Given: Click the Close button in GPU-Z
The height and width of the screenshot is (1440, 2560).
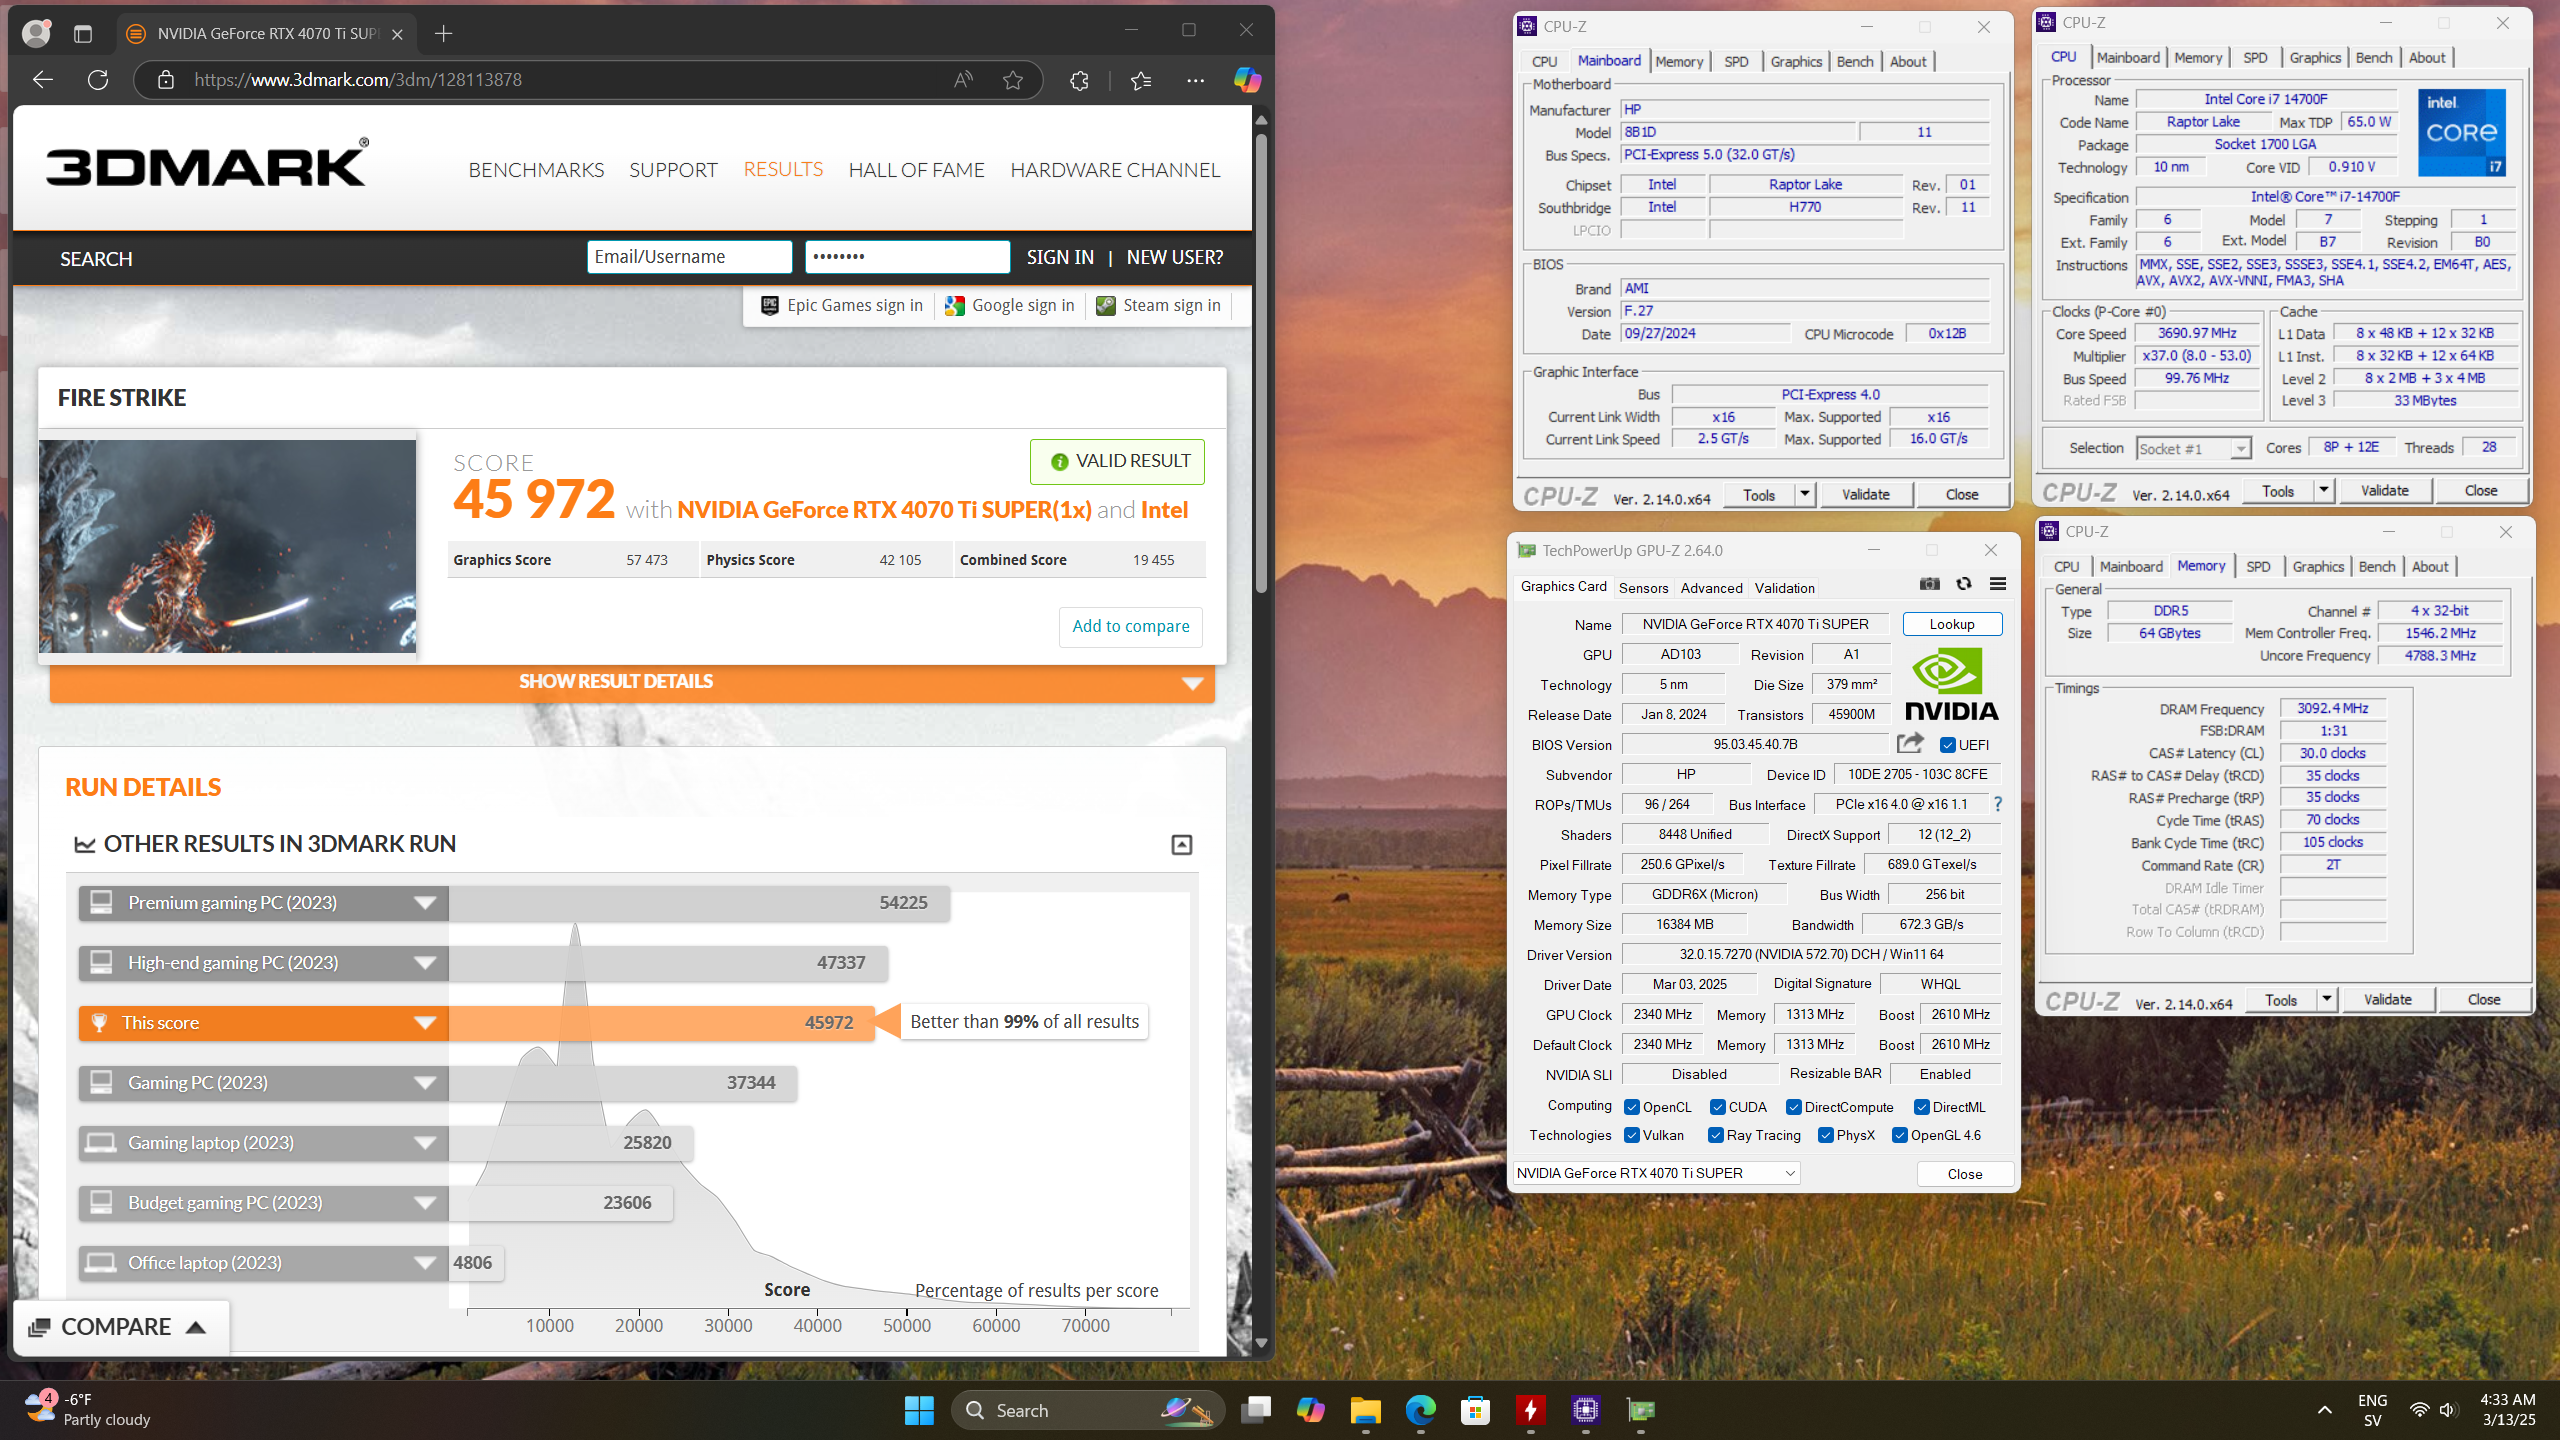Looking at the screenshot, I should (1965, 1174).
